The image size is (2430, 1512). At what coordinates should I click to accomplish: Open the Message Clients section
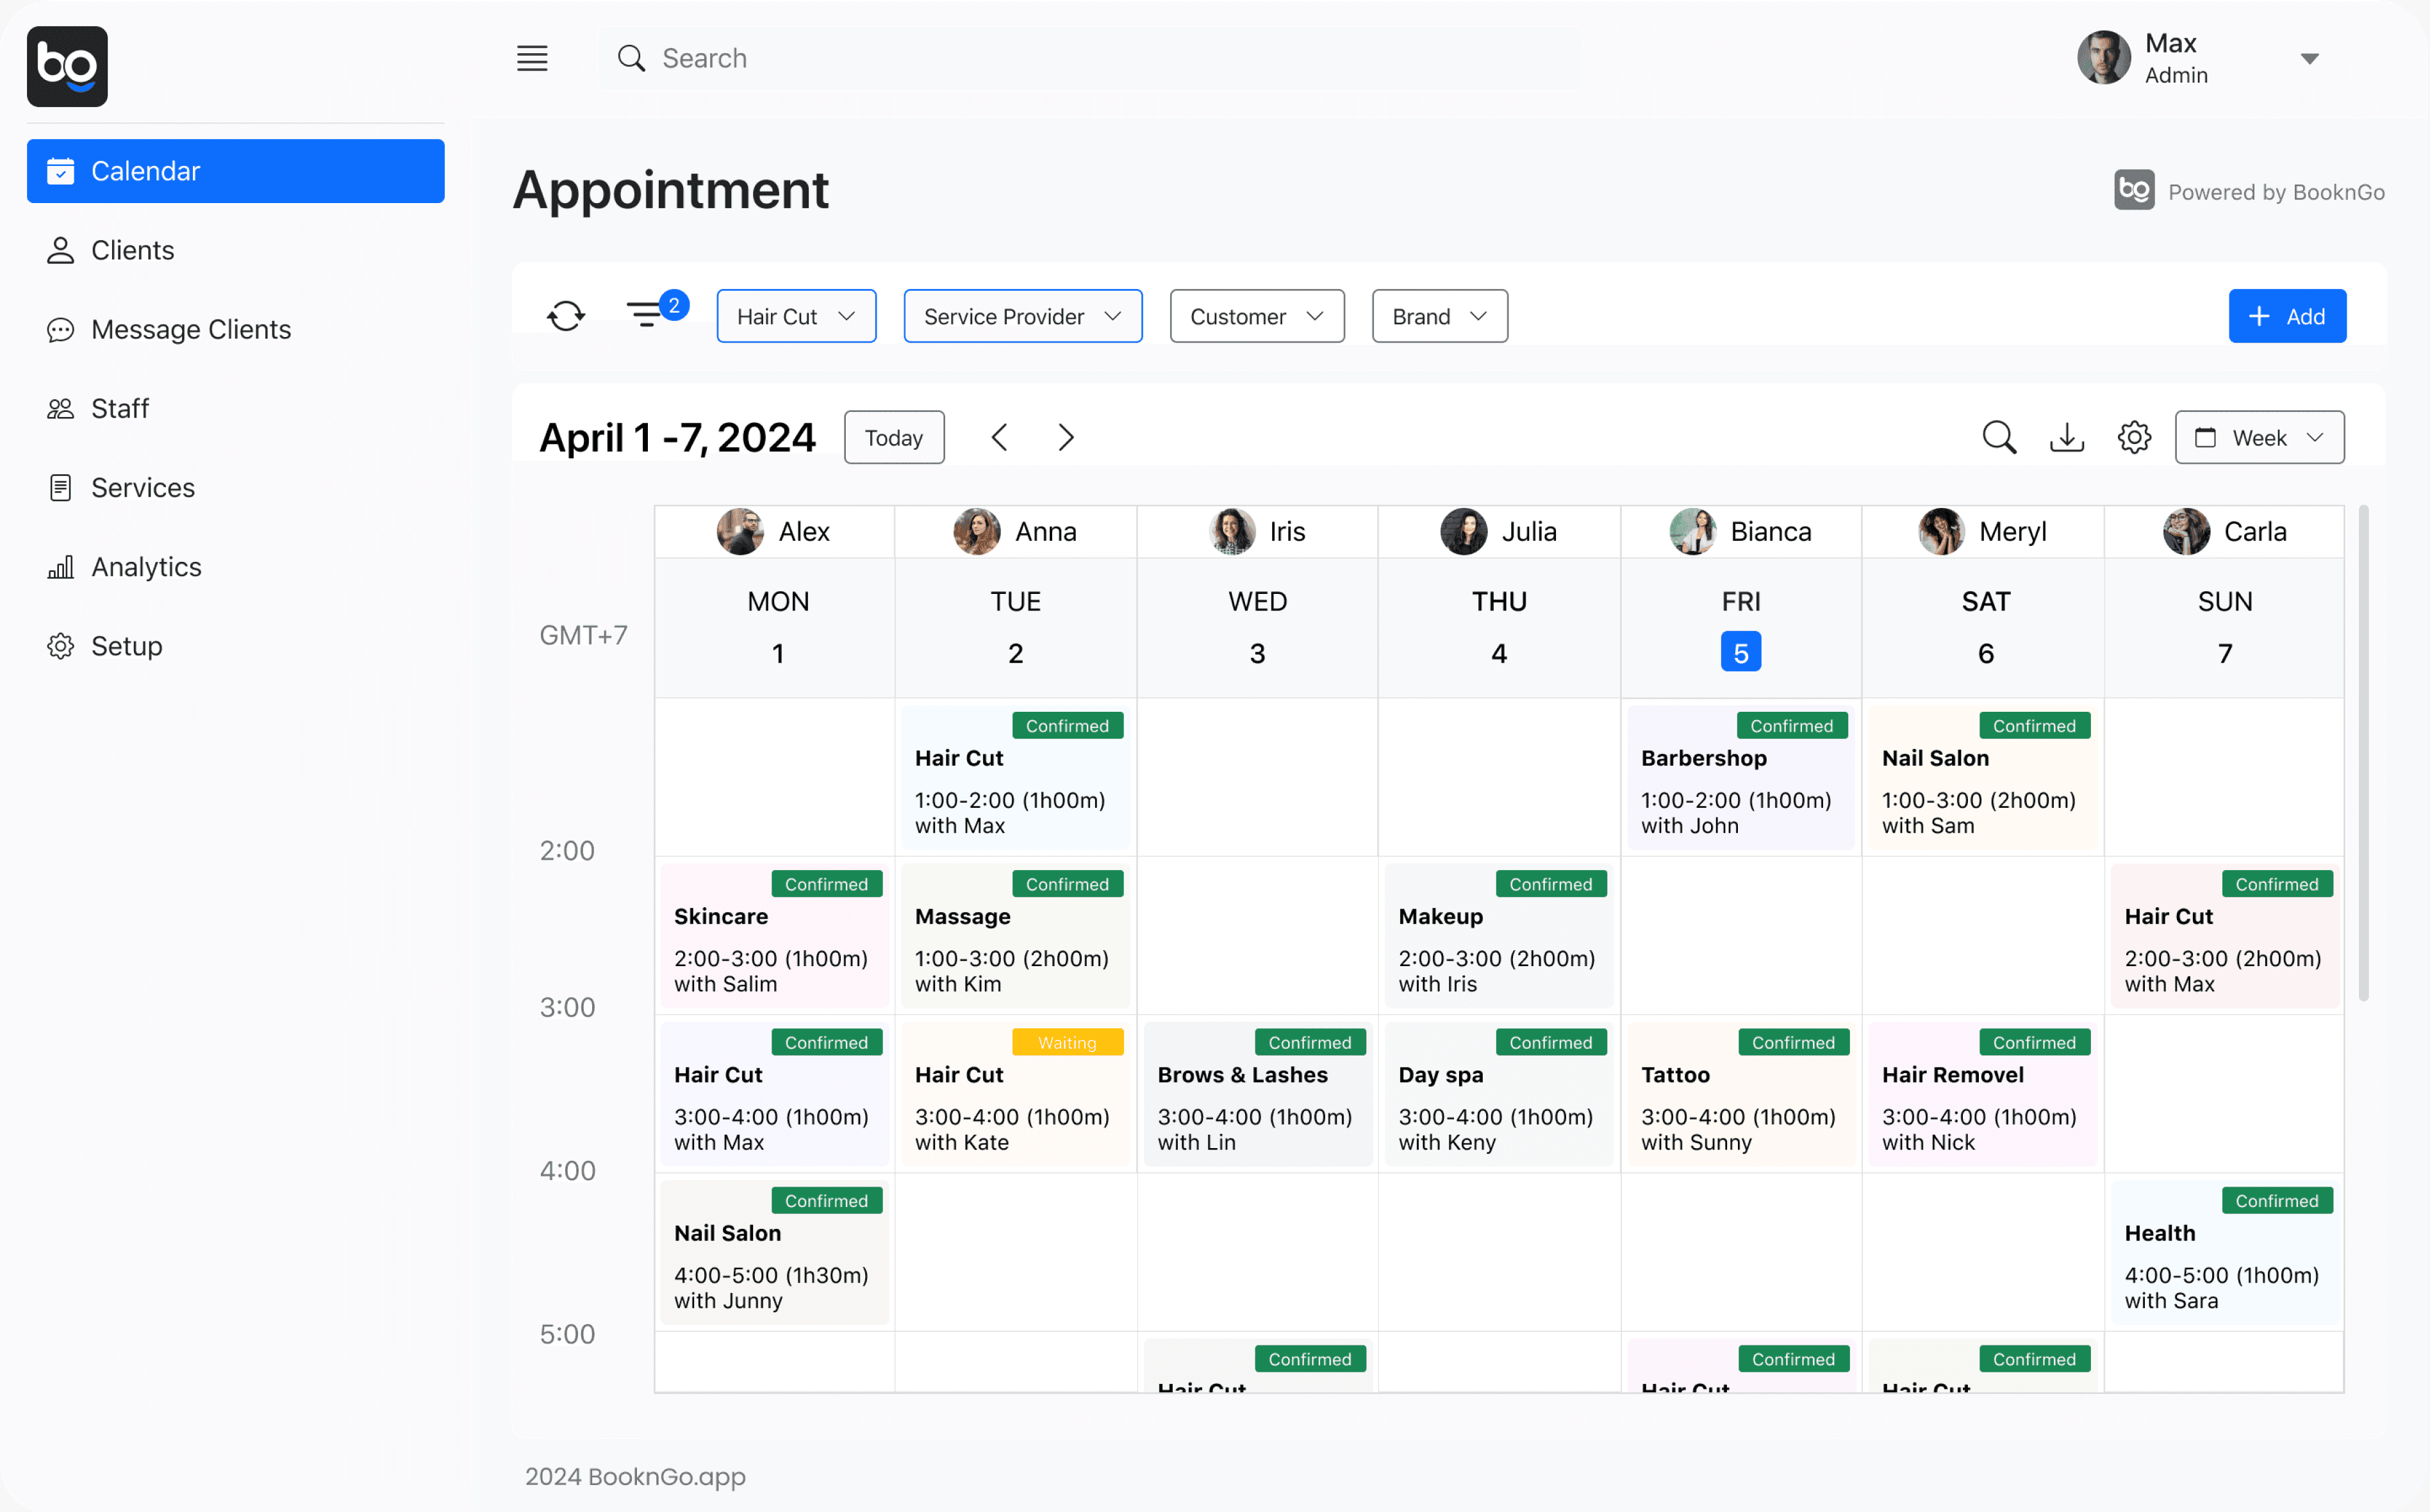pos(191,328)
